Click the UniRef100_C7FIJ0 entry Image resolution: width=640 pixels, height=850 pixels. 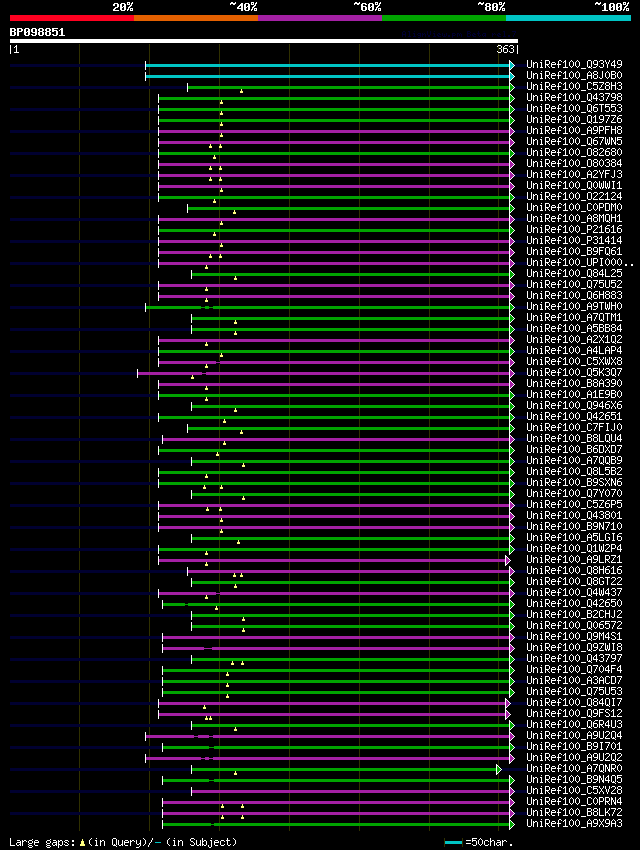[x=574, y=428]
